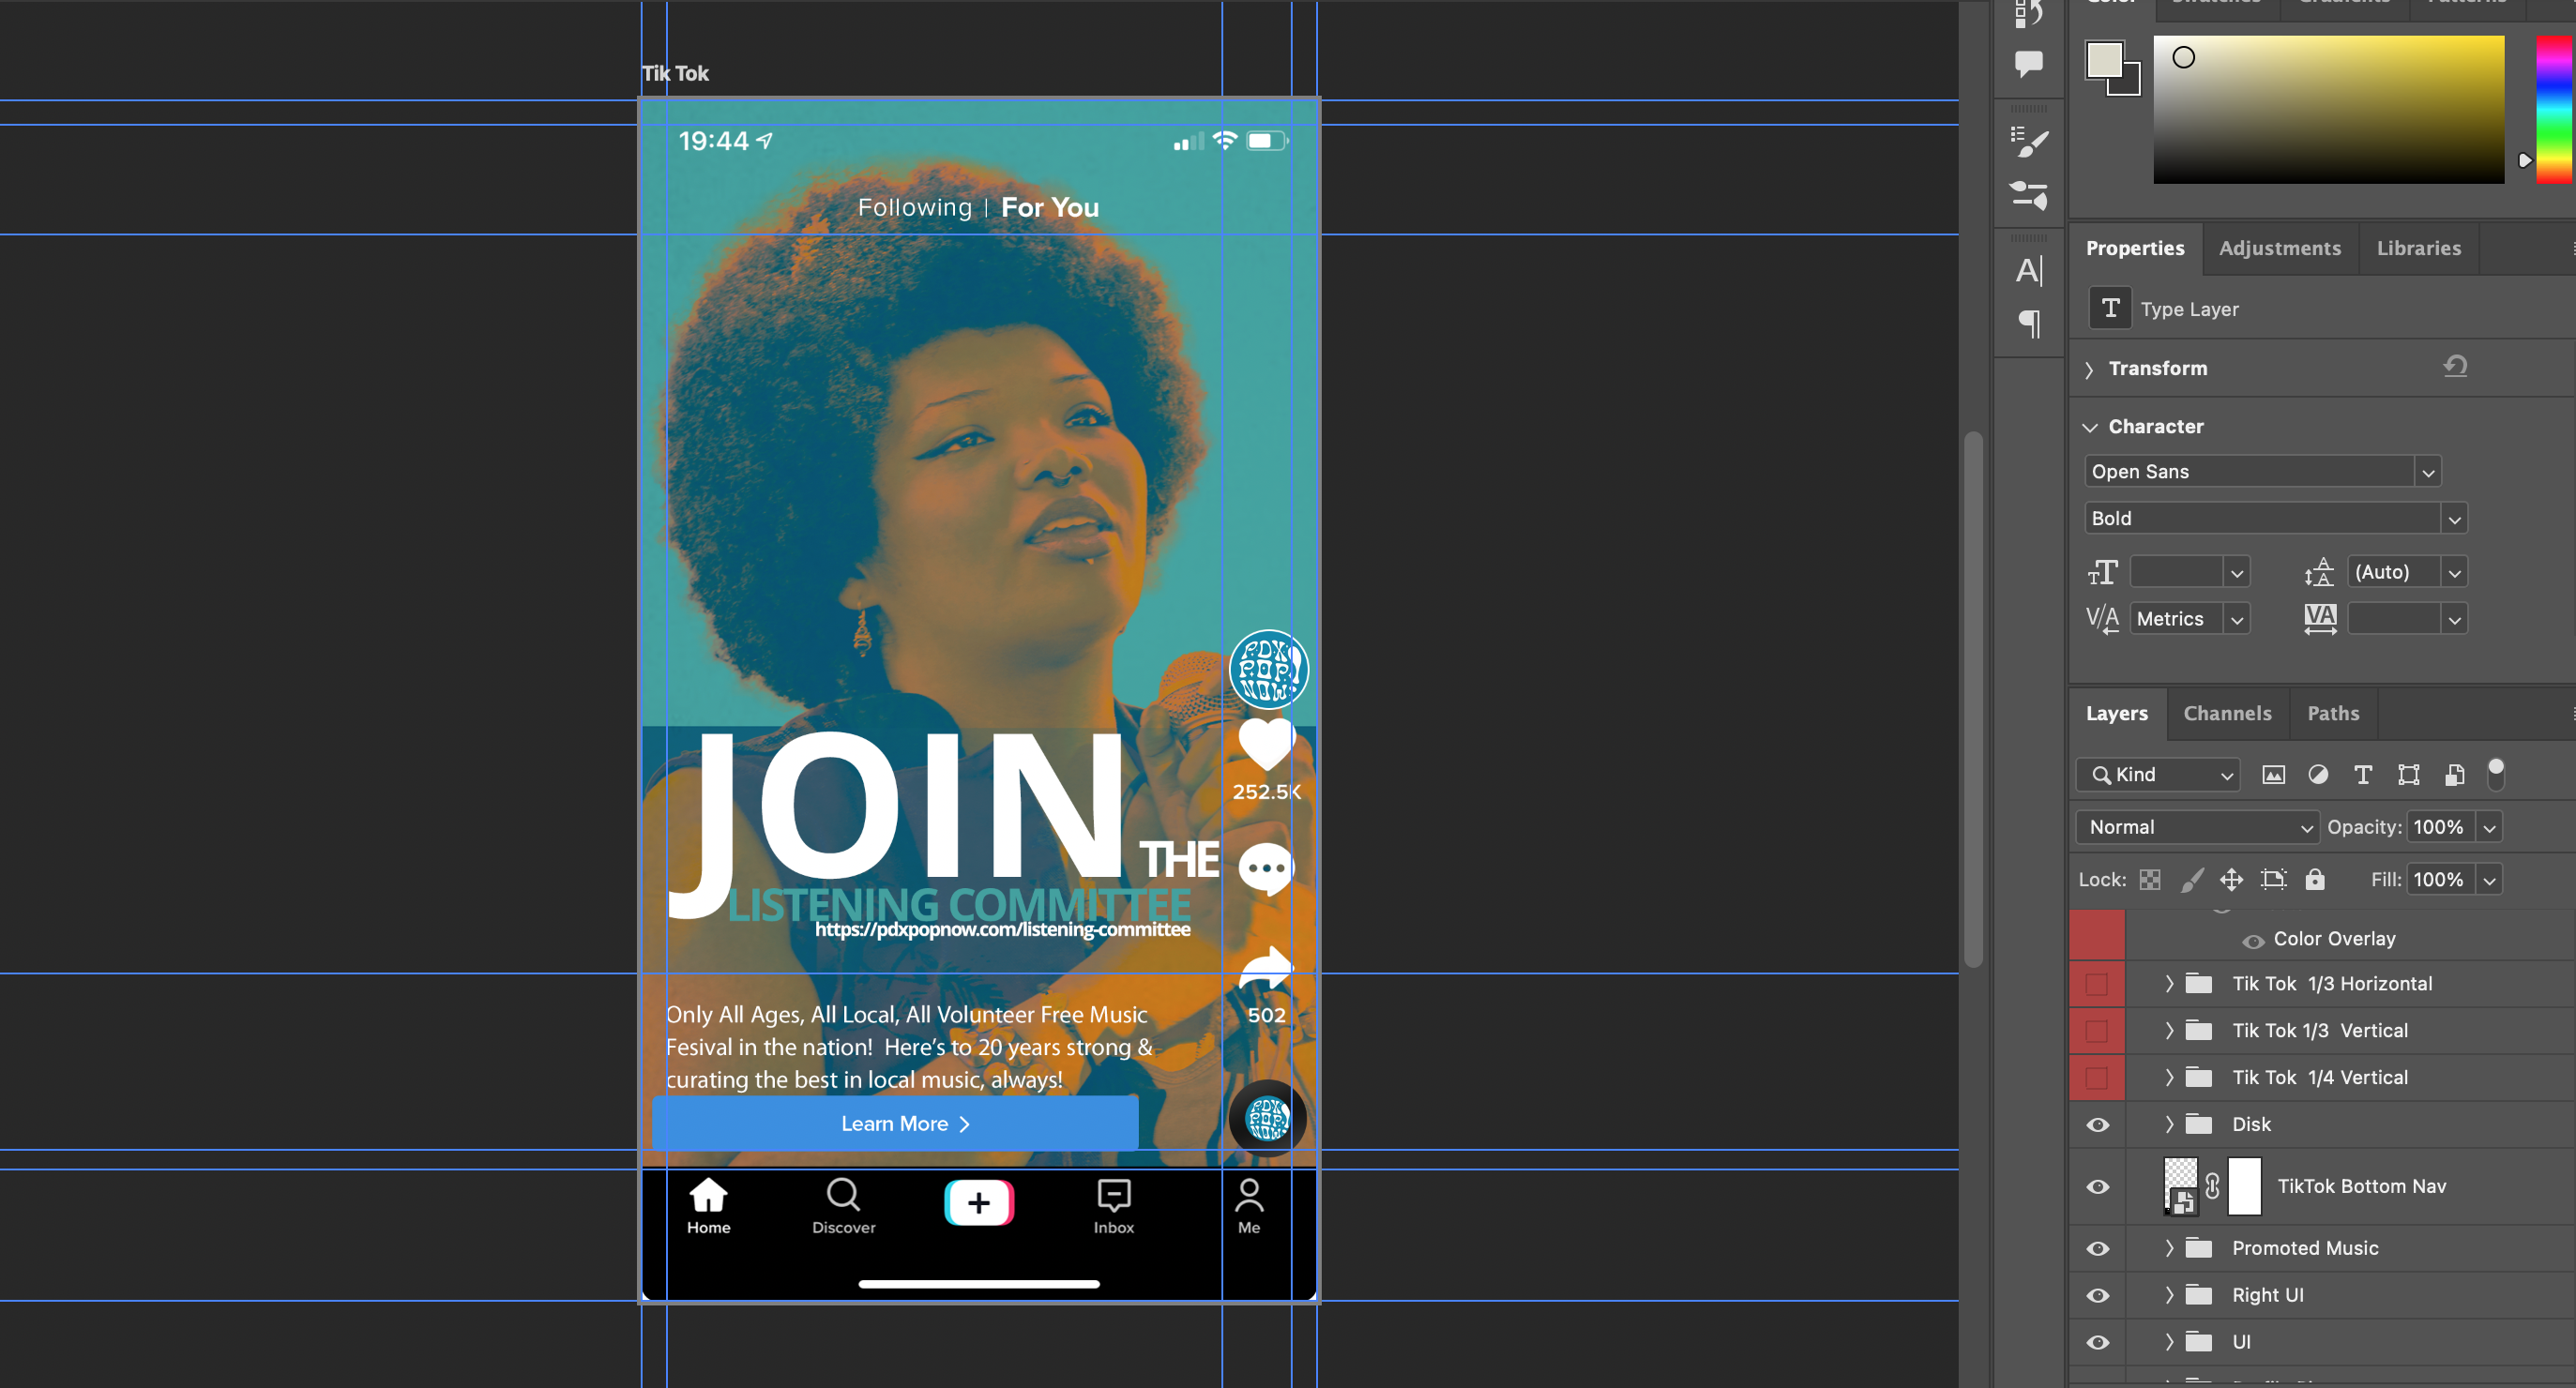Click inside the color picker field

click(2328, 110)
